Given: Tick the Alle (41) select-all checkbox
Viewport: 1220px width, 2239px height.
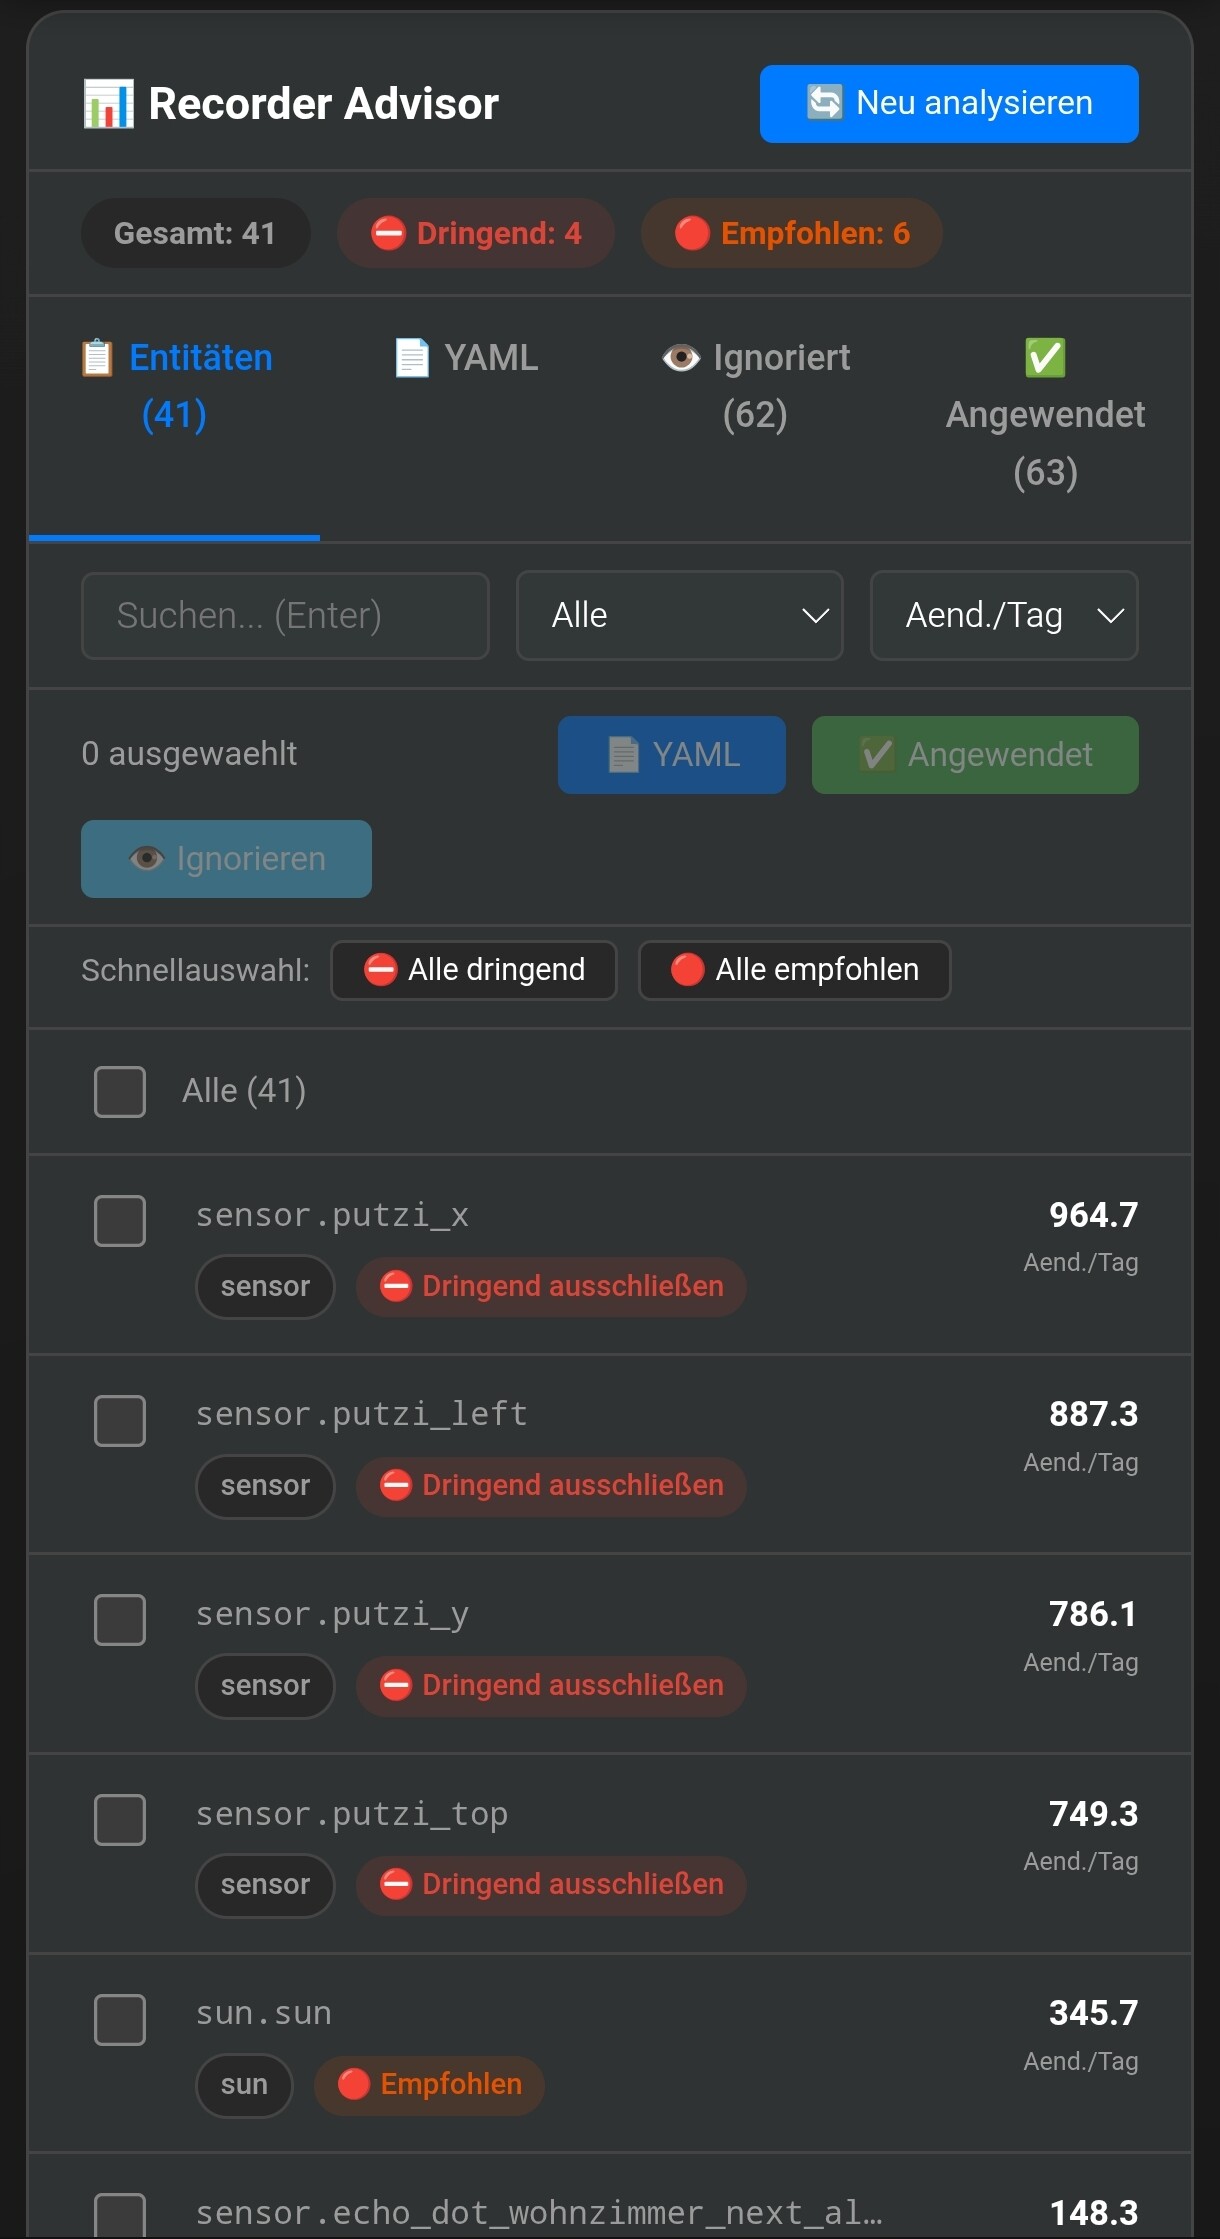Looking at the screenshot, I should pyautogui.click(x=120, y=1091).
